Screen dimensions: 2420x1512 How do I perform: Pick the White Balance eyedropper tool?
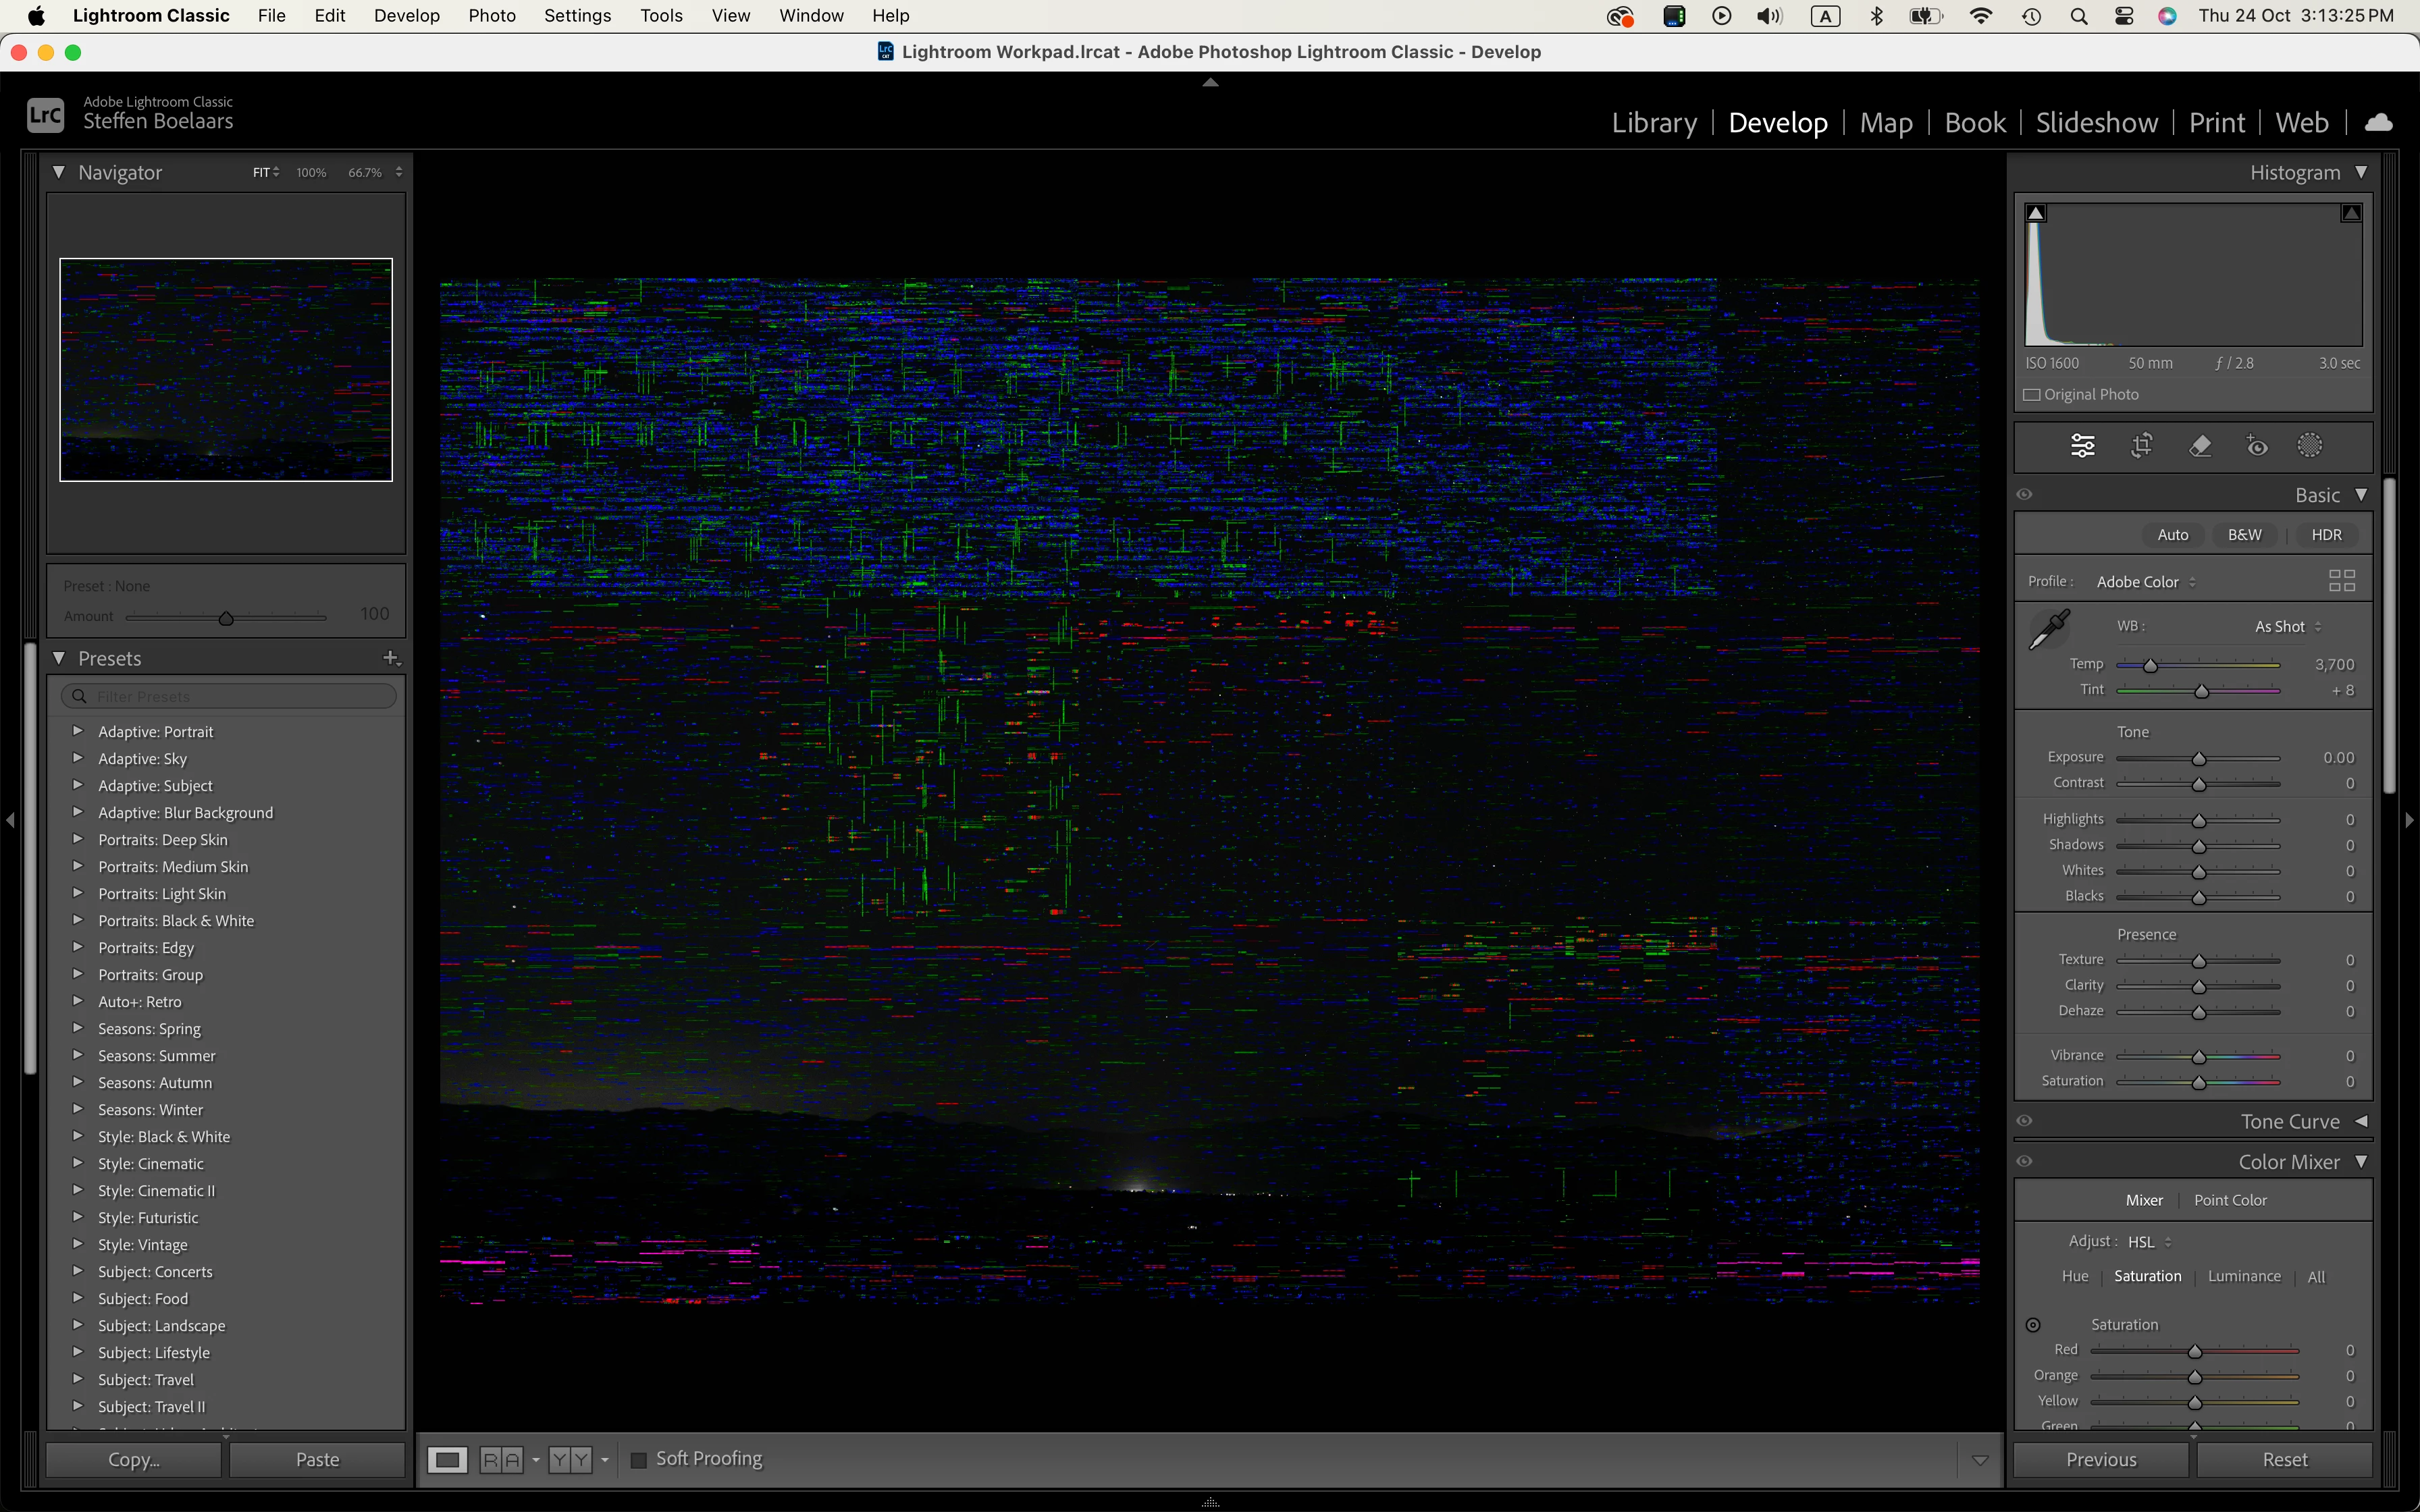pos(2049,630)
